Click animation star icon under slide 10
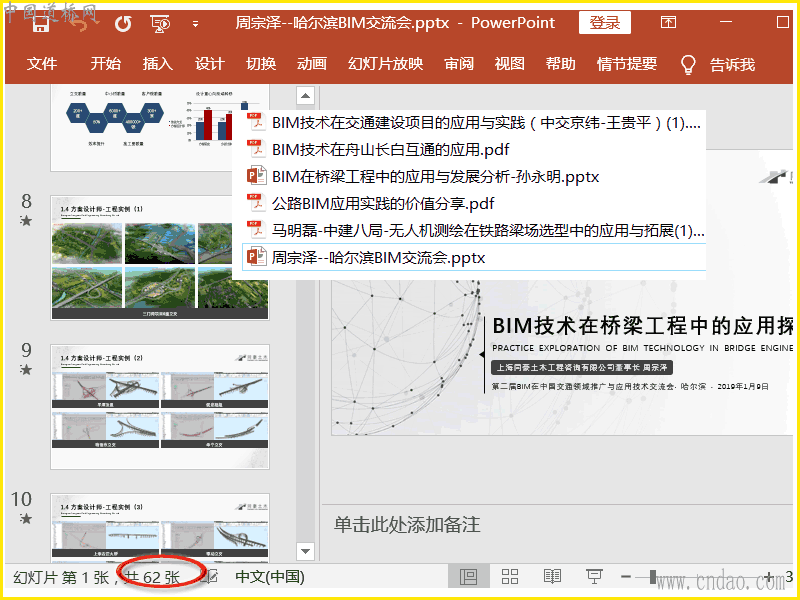The height and width of the screenshot is (600, 800). 26,519
